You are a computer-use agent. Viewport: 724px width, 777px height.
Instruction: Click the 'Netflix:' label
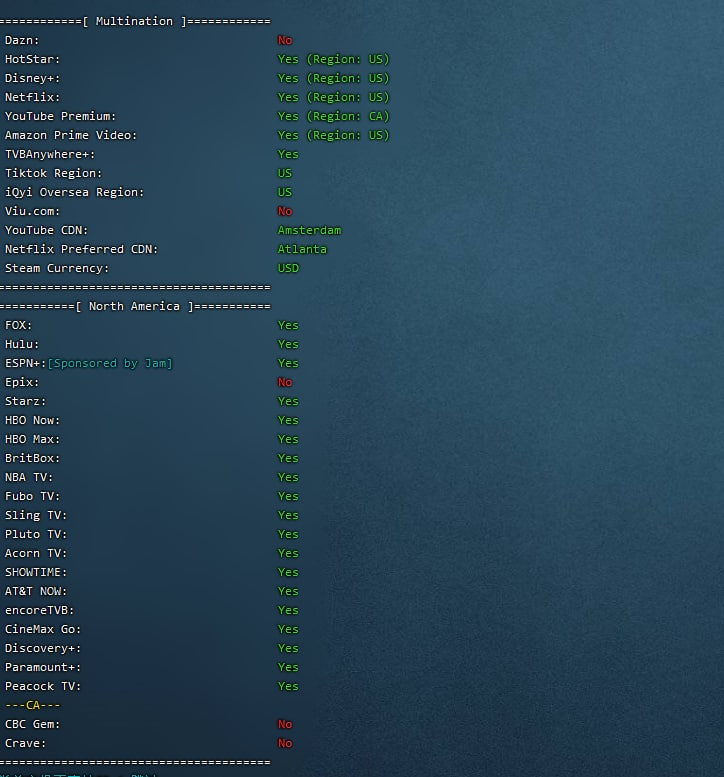click(x=32, y=97)
